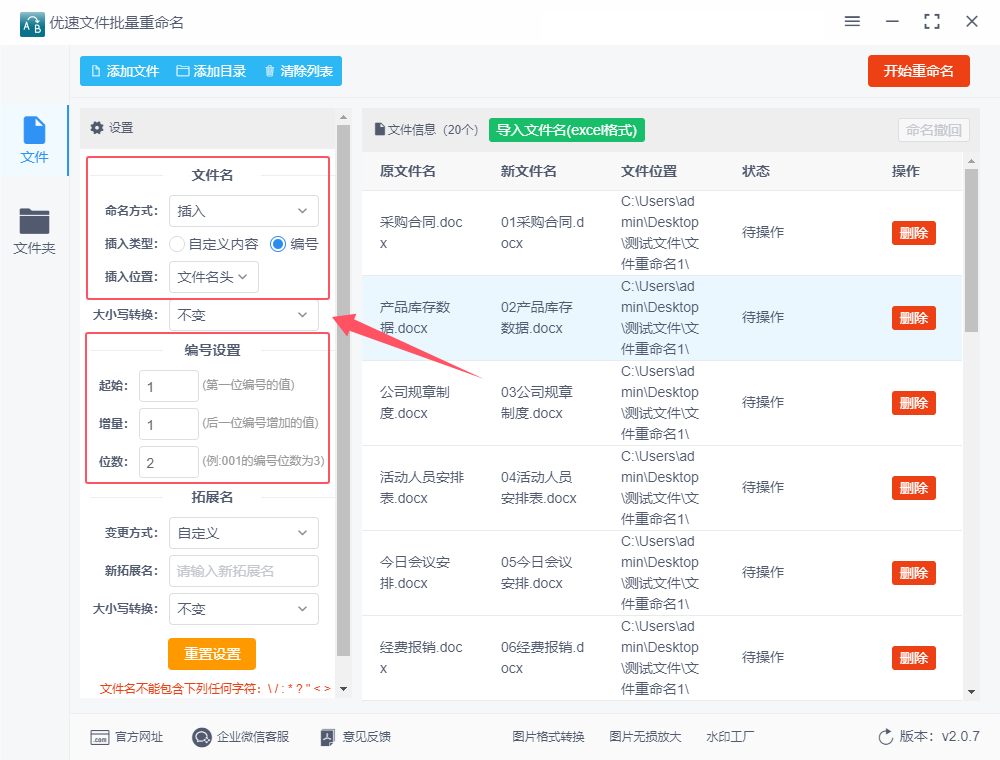The width and height of the screenshot is (1000, 760).
Task: Open extension 大小写转换 dropdown above 重置设置
Action: (x=244, y=609)
